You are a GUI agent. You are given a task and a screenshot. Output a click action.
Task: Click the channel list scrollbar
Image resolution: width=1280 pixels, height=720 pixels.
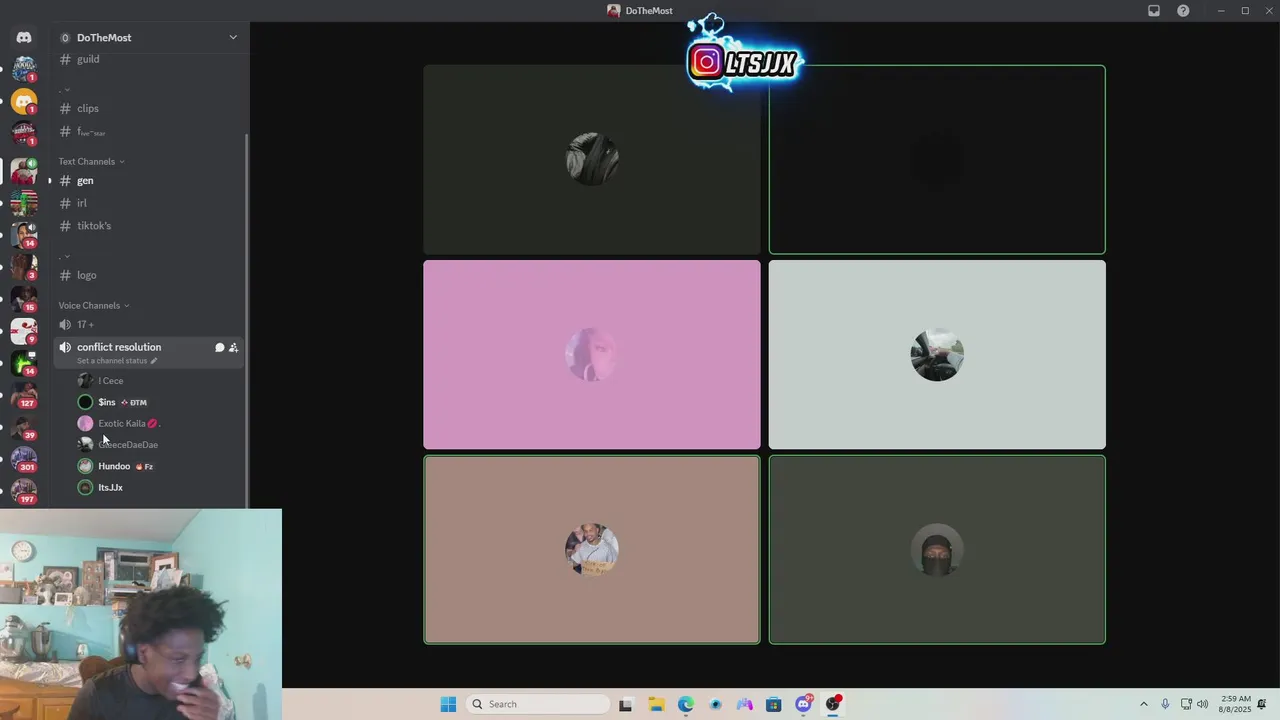click(246, 320)
